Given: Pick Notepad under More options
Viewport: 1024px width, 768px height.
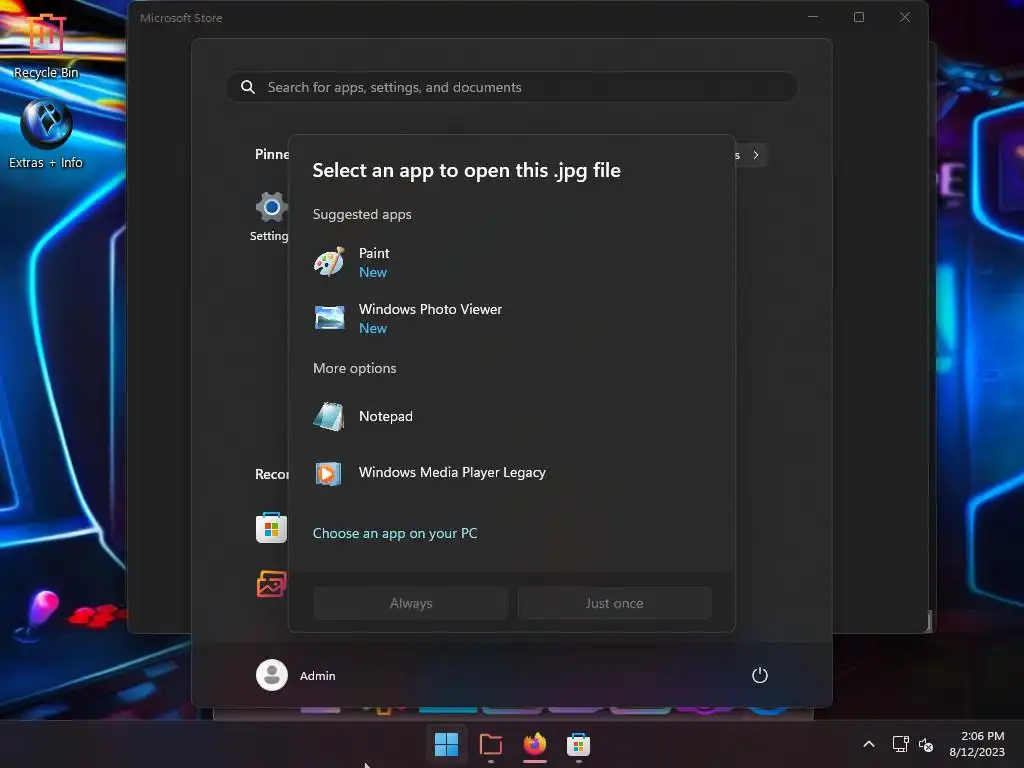Looking at the screenshot, I should tap(511, 417).
